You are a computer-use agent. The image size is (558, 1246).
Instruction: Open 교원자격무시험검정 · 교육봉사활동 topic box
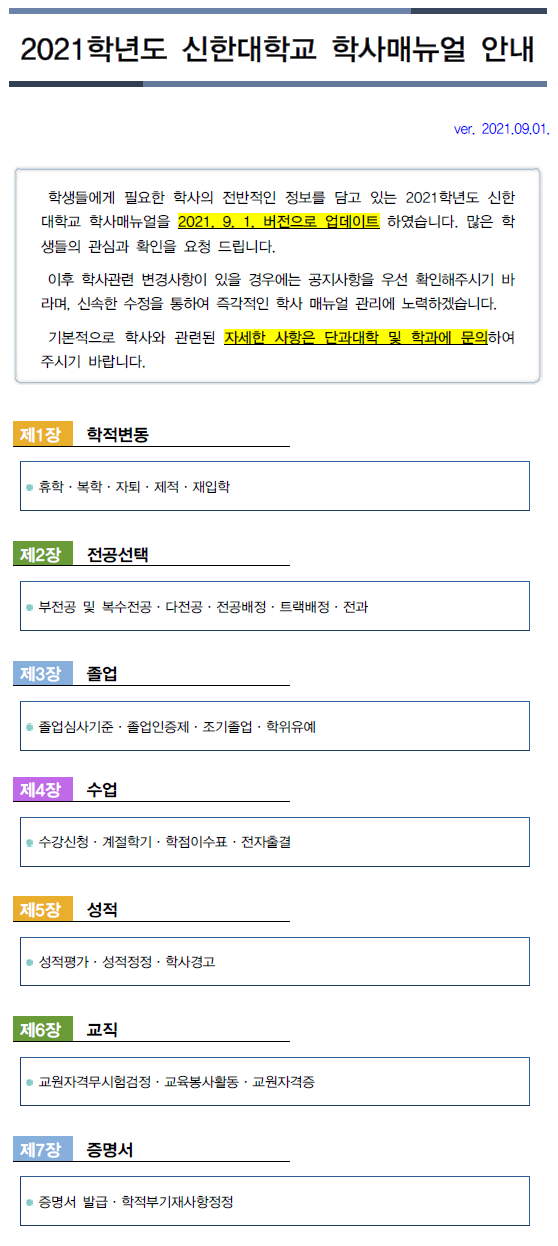click(275, 1081)
